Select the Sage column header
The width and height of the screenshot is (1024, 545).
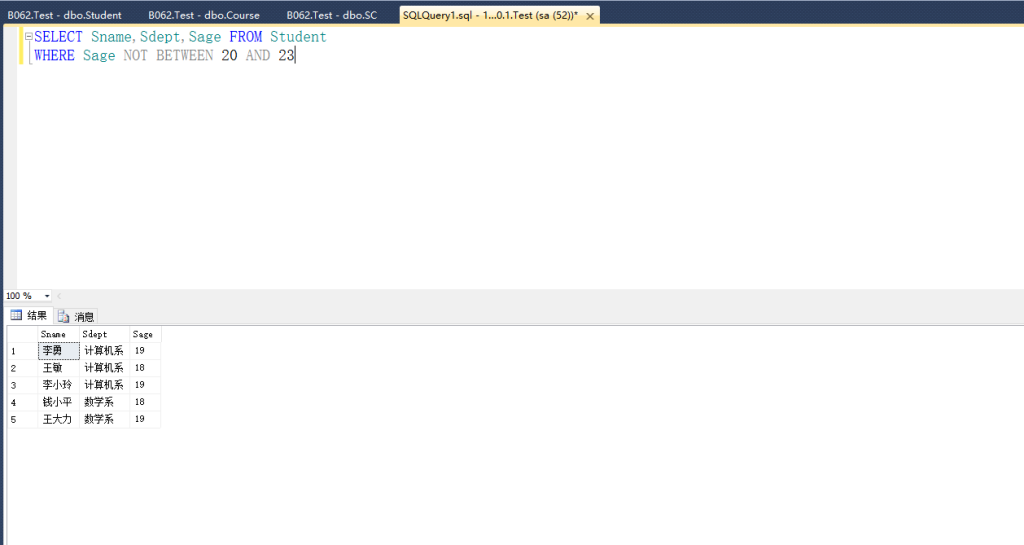coord(145,334)
